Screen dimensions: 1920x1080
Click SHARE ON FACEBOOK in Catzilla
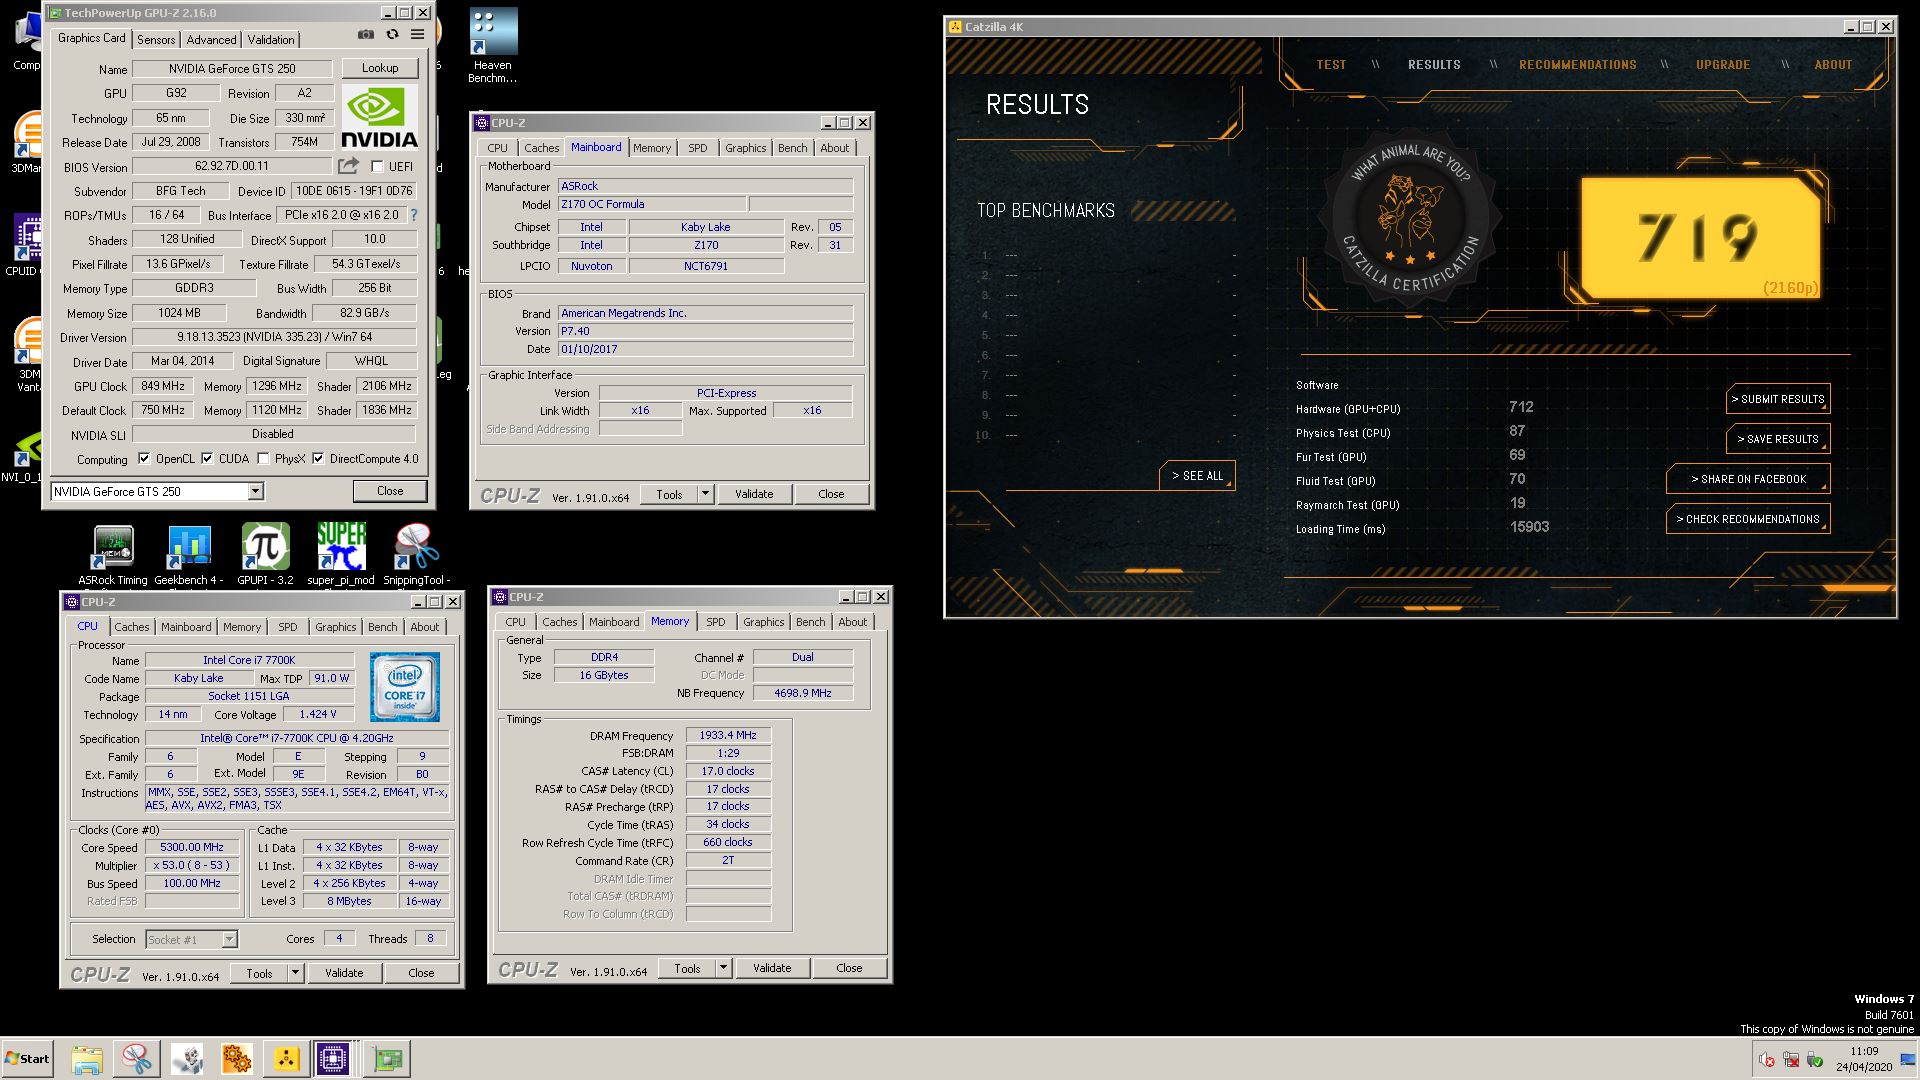(1749, 479)
